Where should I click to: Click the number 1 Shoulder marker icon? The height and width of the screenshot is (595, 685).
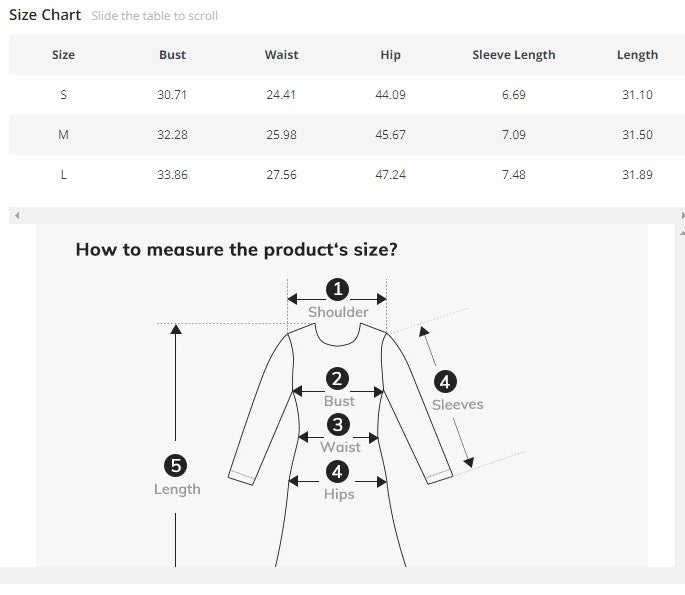pos(338,289)
